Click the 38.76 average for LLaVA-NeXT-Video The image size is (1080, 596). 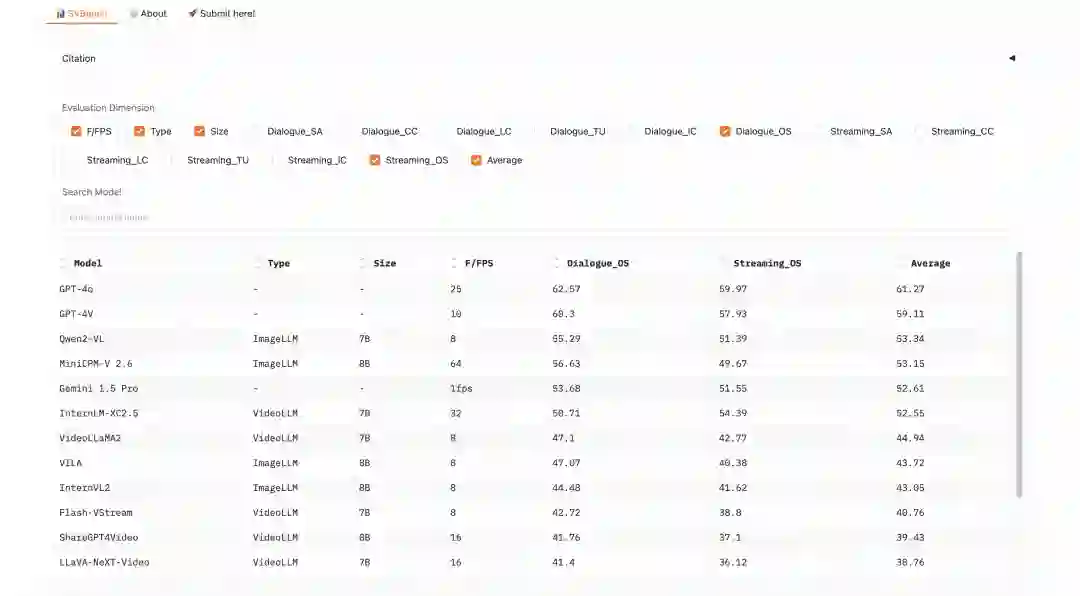(910, 562)
